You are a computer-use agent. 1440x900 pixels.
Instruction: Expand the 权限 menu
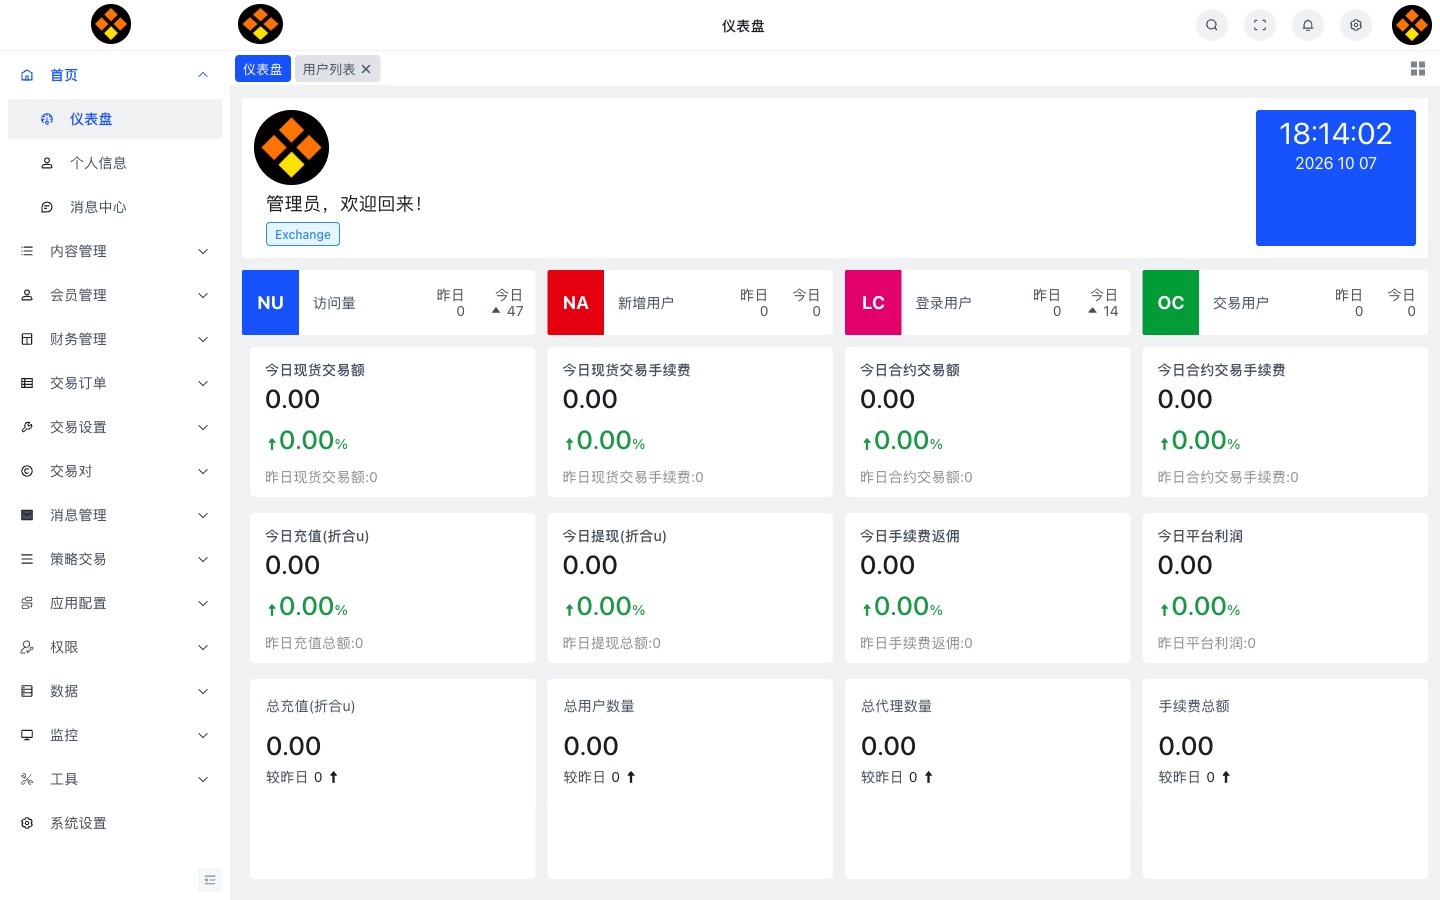(x=115, y=647)
